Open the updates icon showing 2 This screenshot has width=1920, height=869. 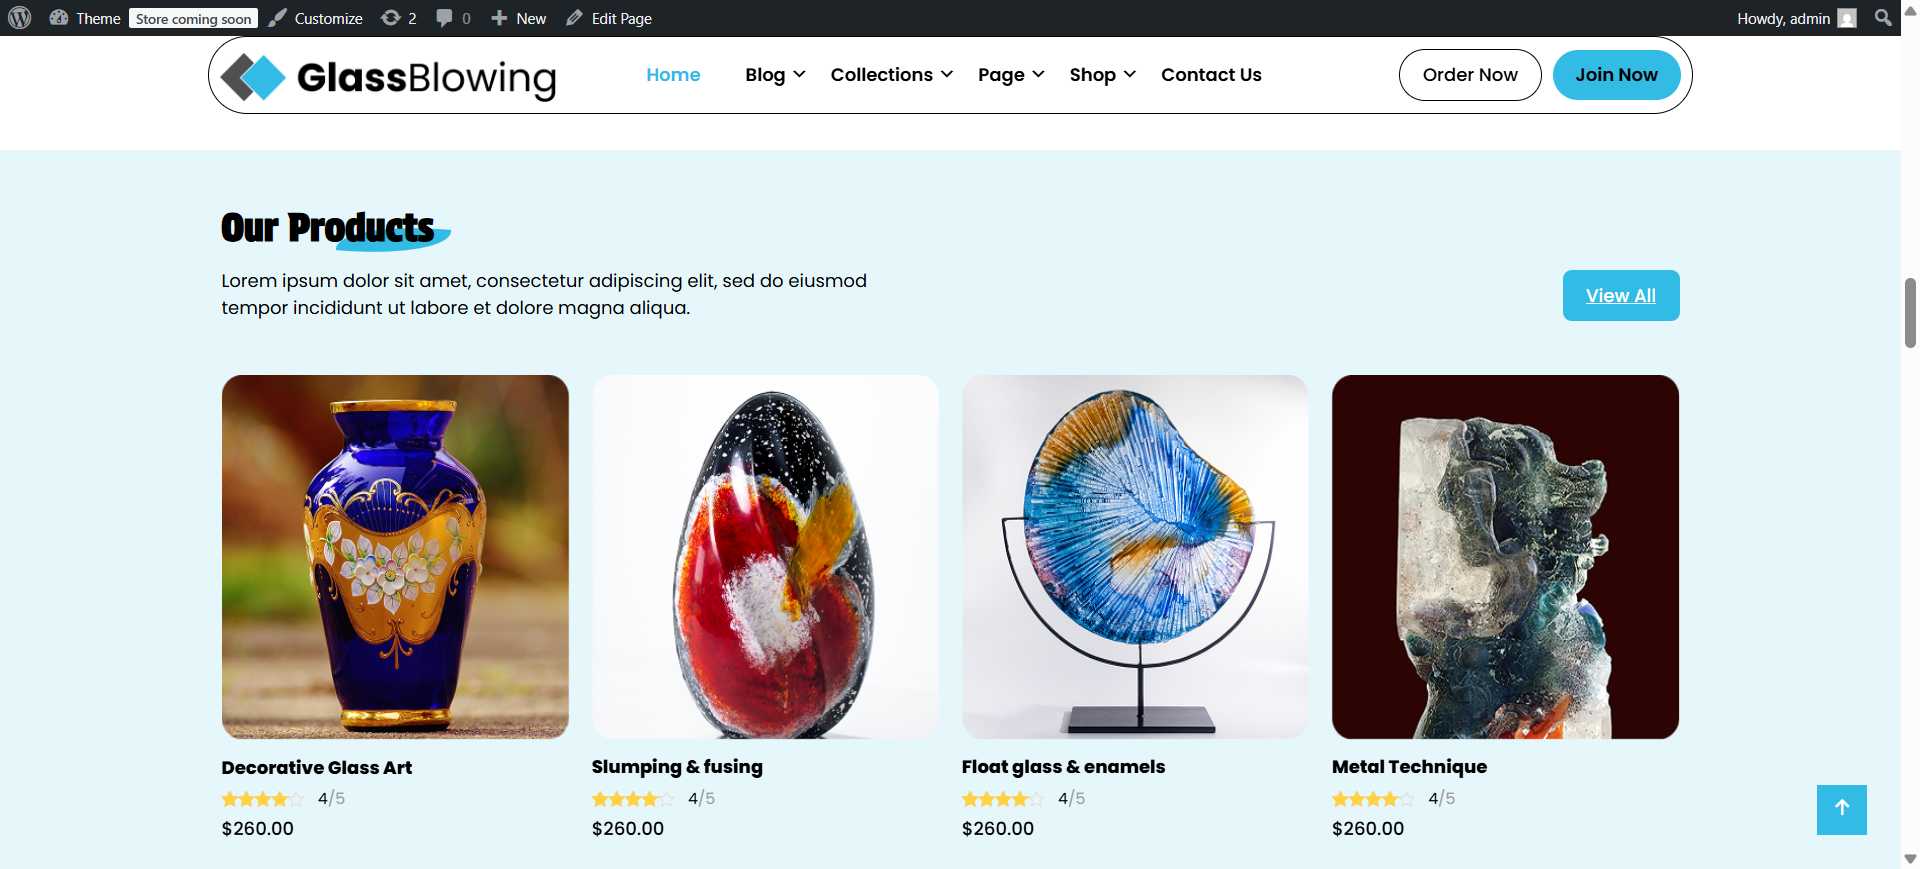[391, 18]
